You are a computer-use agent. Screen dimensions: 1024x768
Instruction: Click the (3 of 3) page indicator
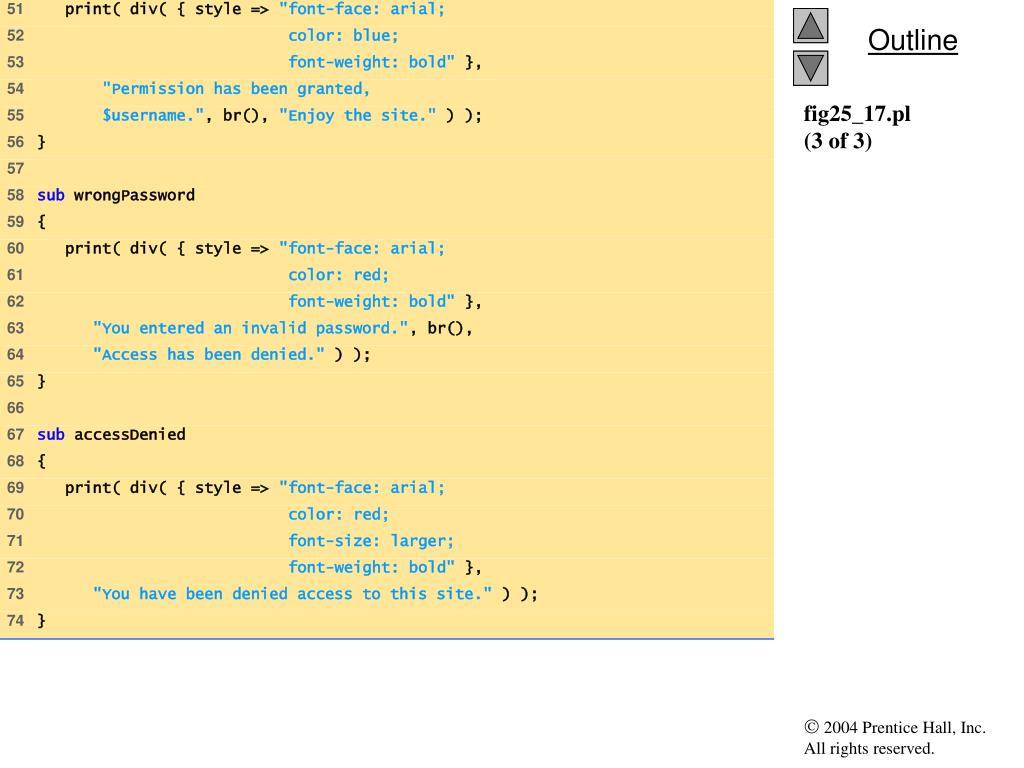tap(838, 141)
